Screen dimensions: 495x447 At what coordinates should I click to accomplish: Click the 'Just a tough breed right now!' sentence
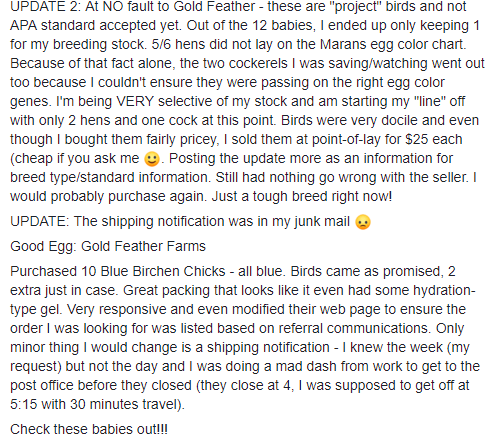click(302, 196)
